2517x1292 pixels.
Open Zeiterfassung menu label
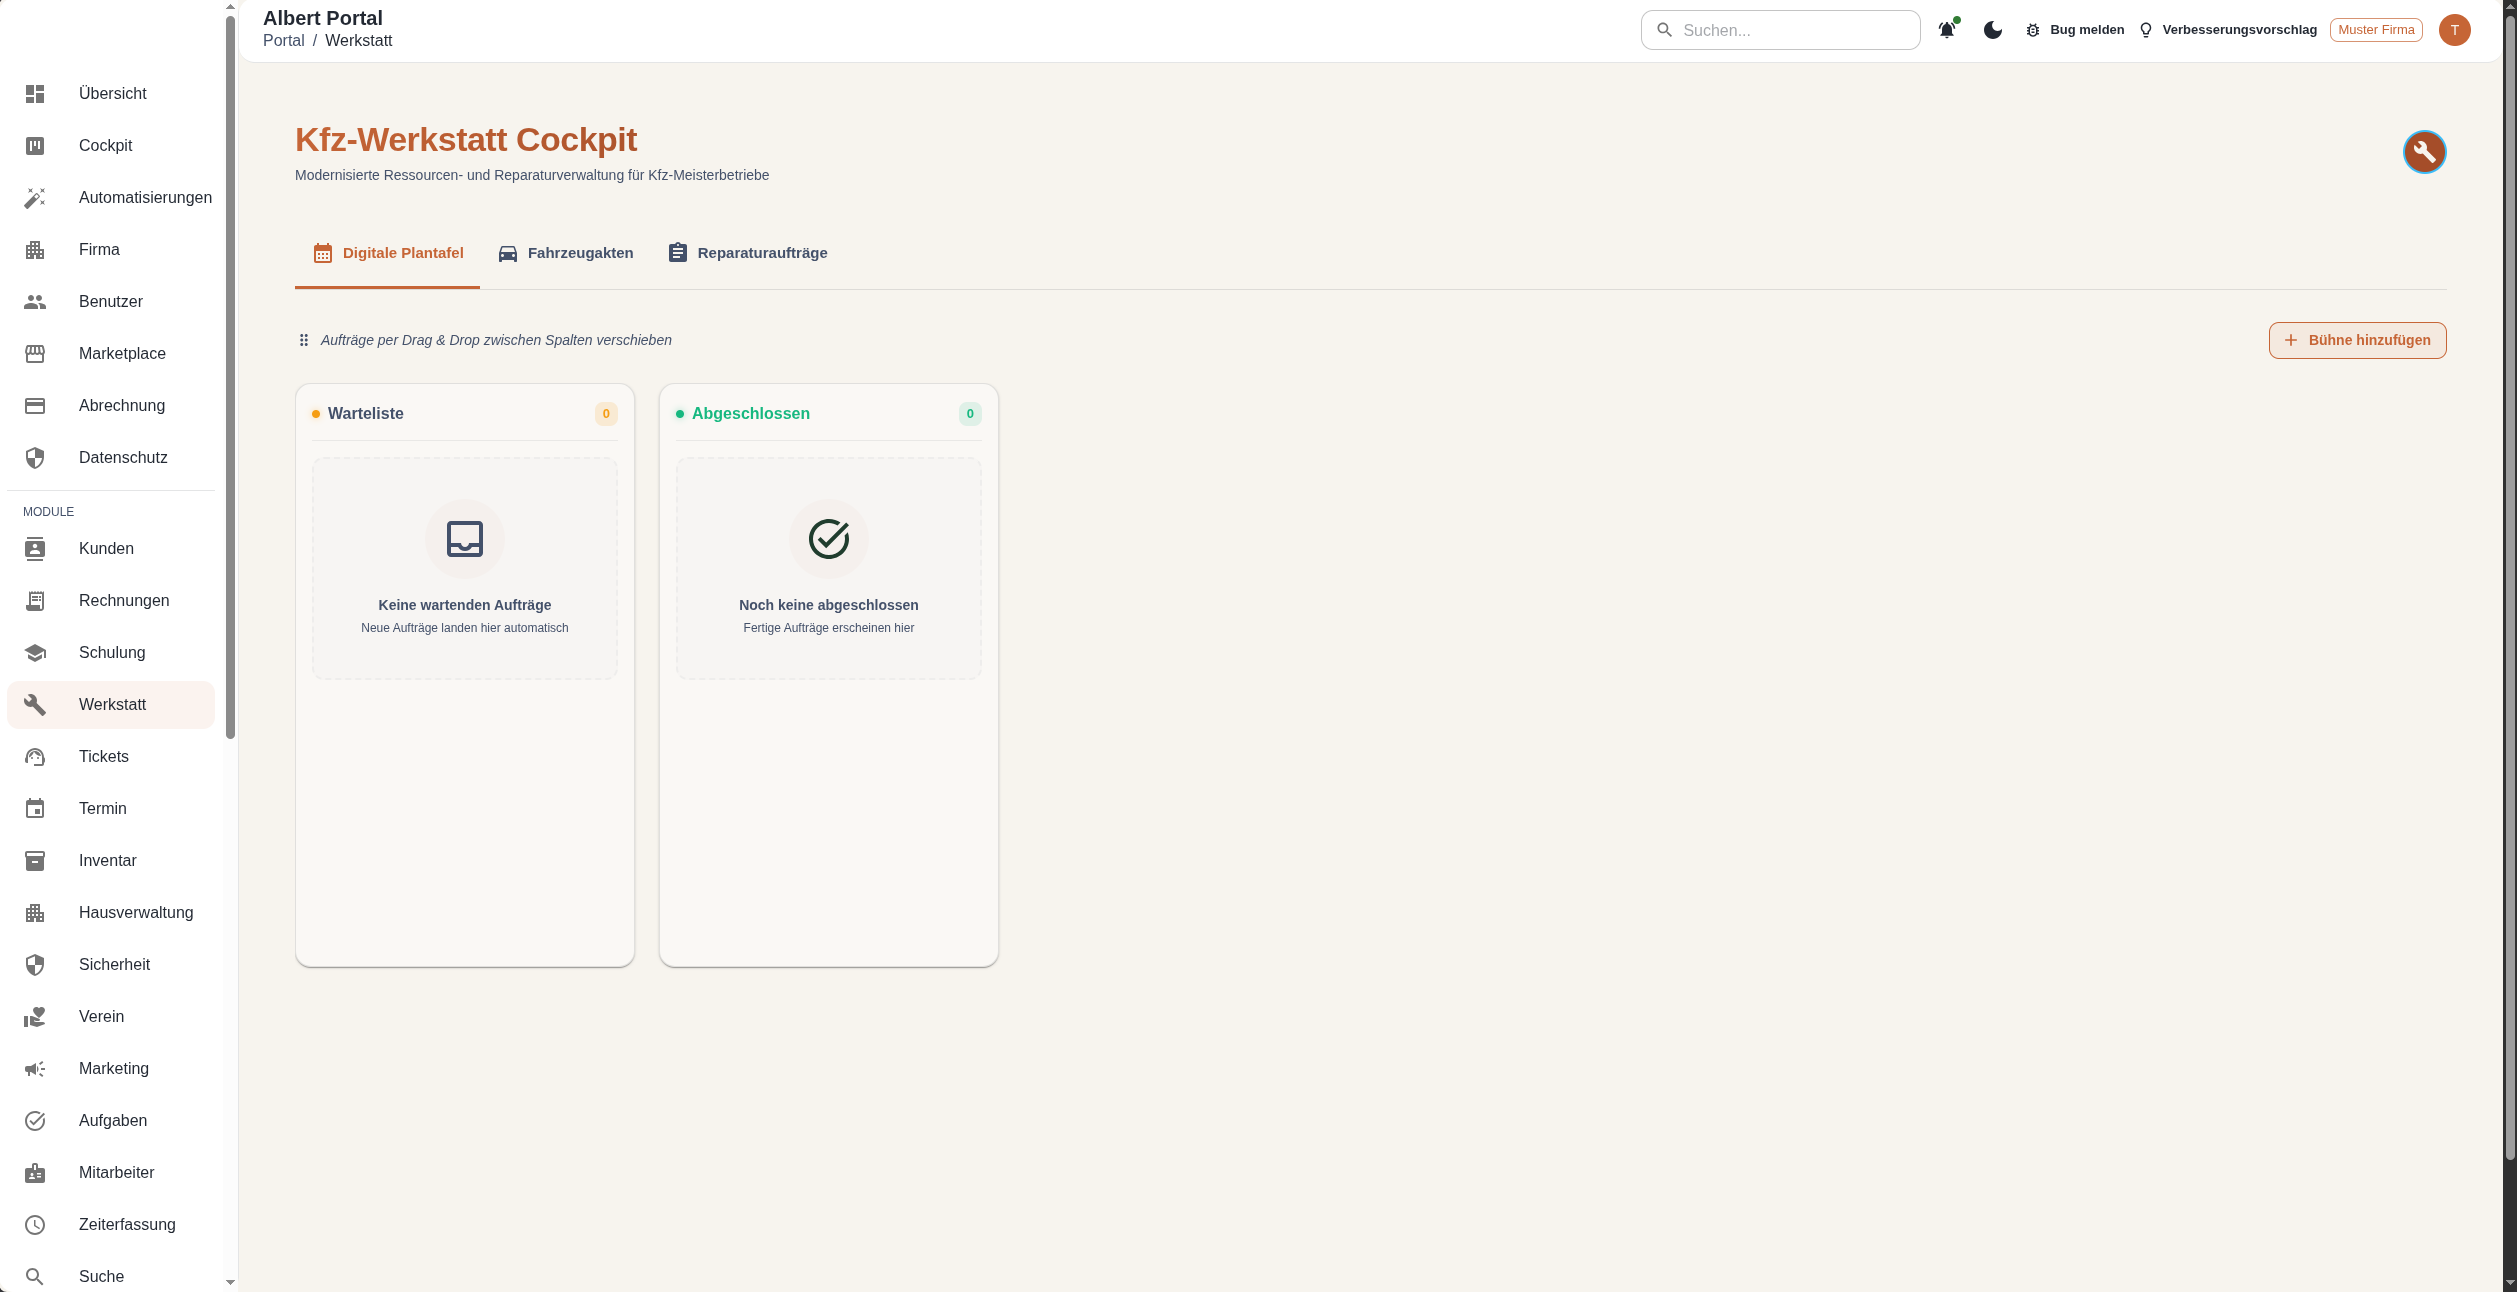pos(127,1225)
